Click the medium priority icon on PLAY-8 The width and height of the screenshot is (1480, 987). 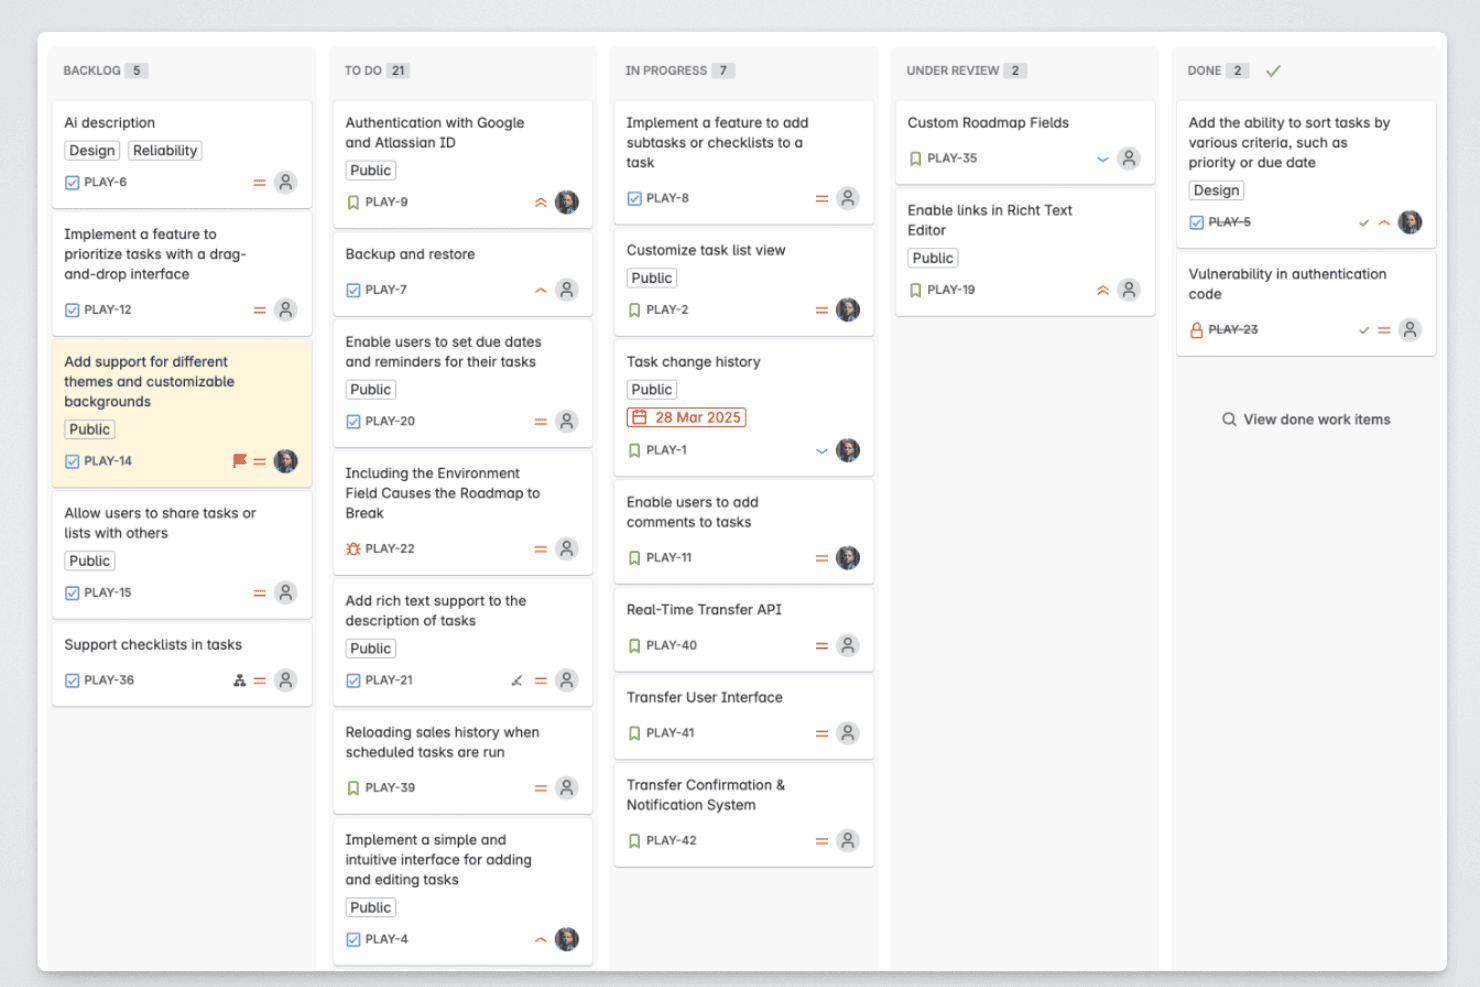pyautogui.click(x=822, y=199)
